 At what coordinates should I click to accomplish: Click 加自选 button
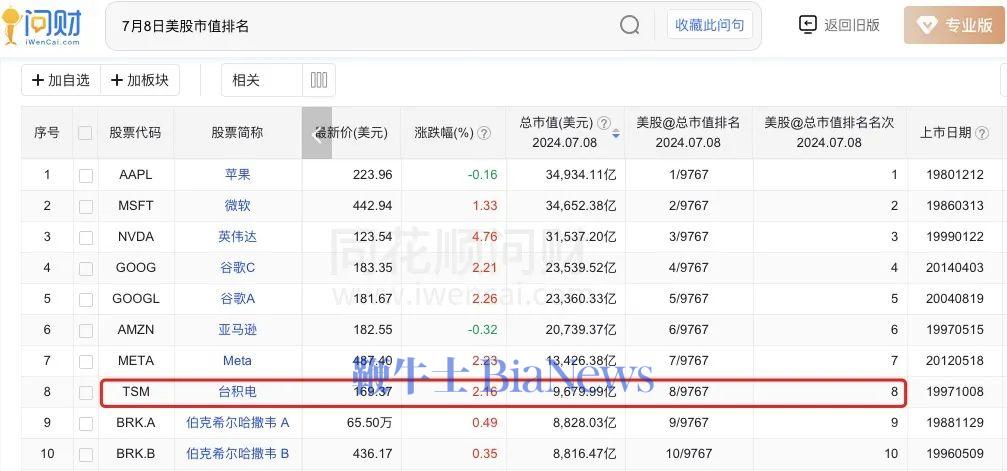tap(61, 80)
